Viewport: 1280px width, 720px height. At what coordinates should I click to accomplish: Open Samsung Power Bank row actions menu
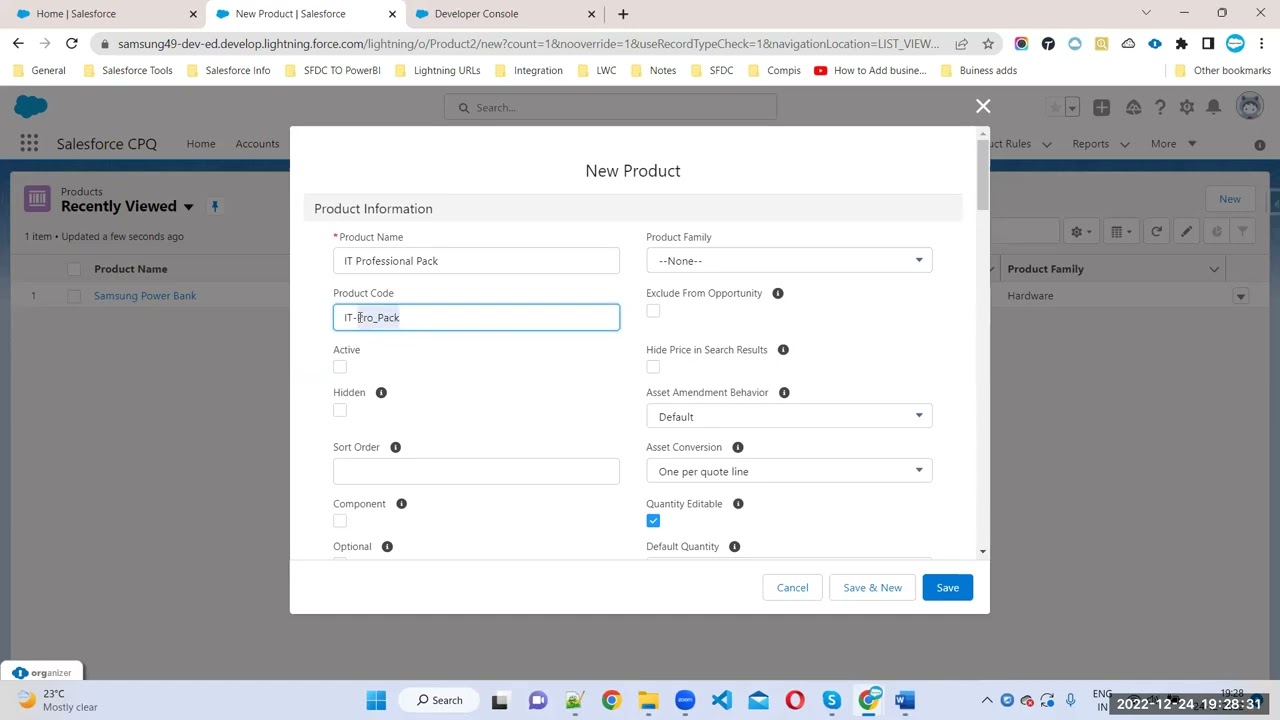tap(1241, 296)
